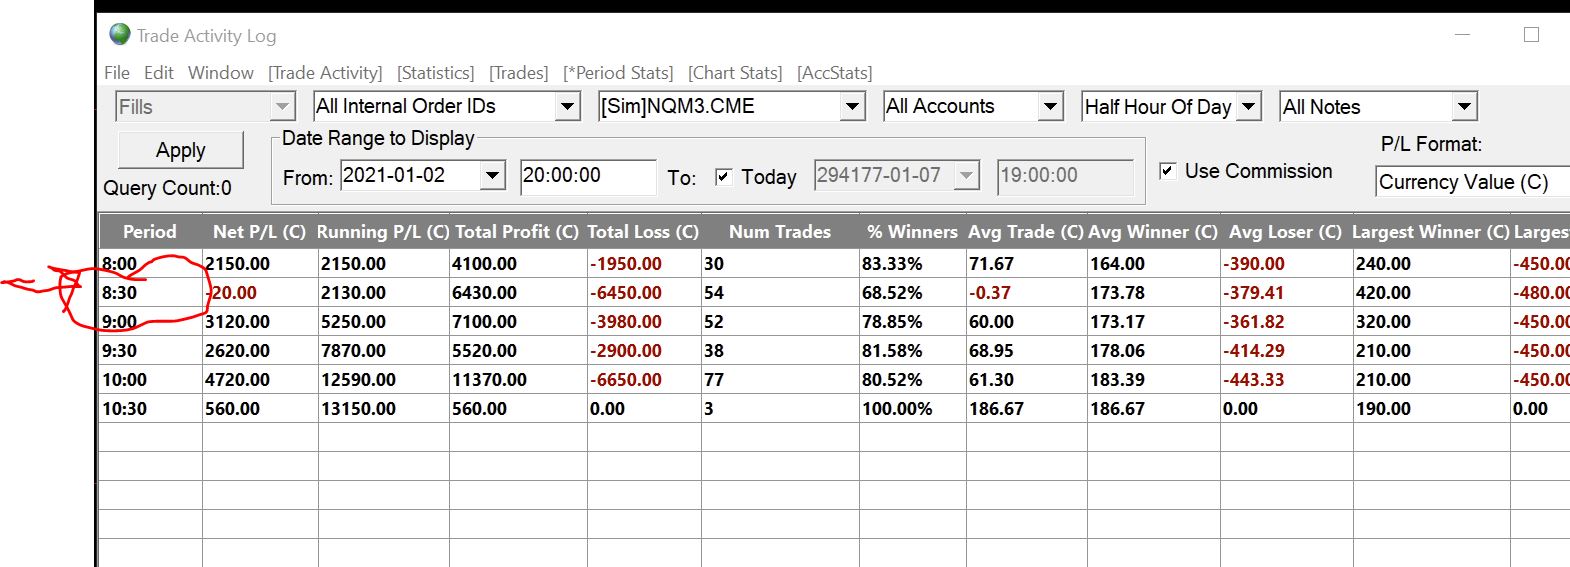
Task: Open the From date picker dropdown
Action: click(x=493, y=176)
